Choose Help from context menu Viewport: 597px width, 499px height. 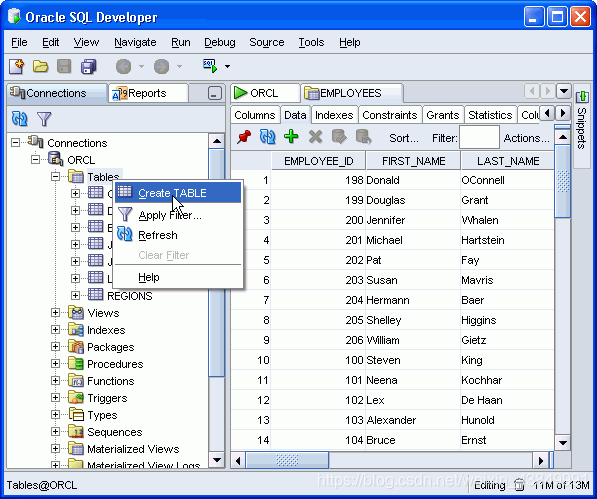tap(178, 277)
